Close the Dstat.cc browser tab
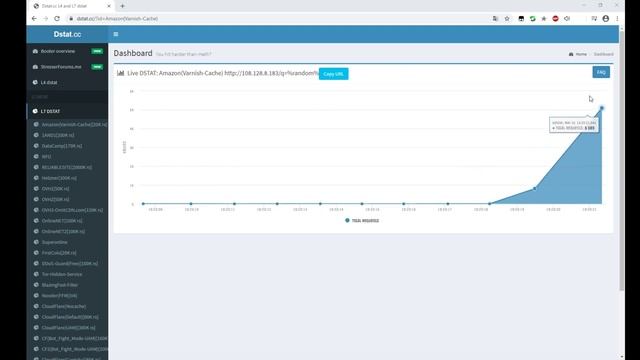This screenshot has height=360, width=640. [109, 6]
